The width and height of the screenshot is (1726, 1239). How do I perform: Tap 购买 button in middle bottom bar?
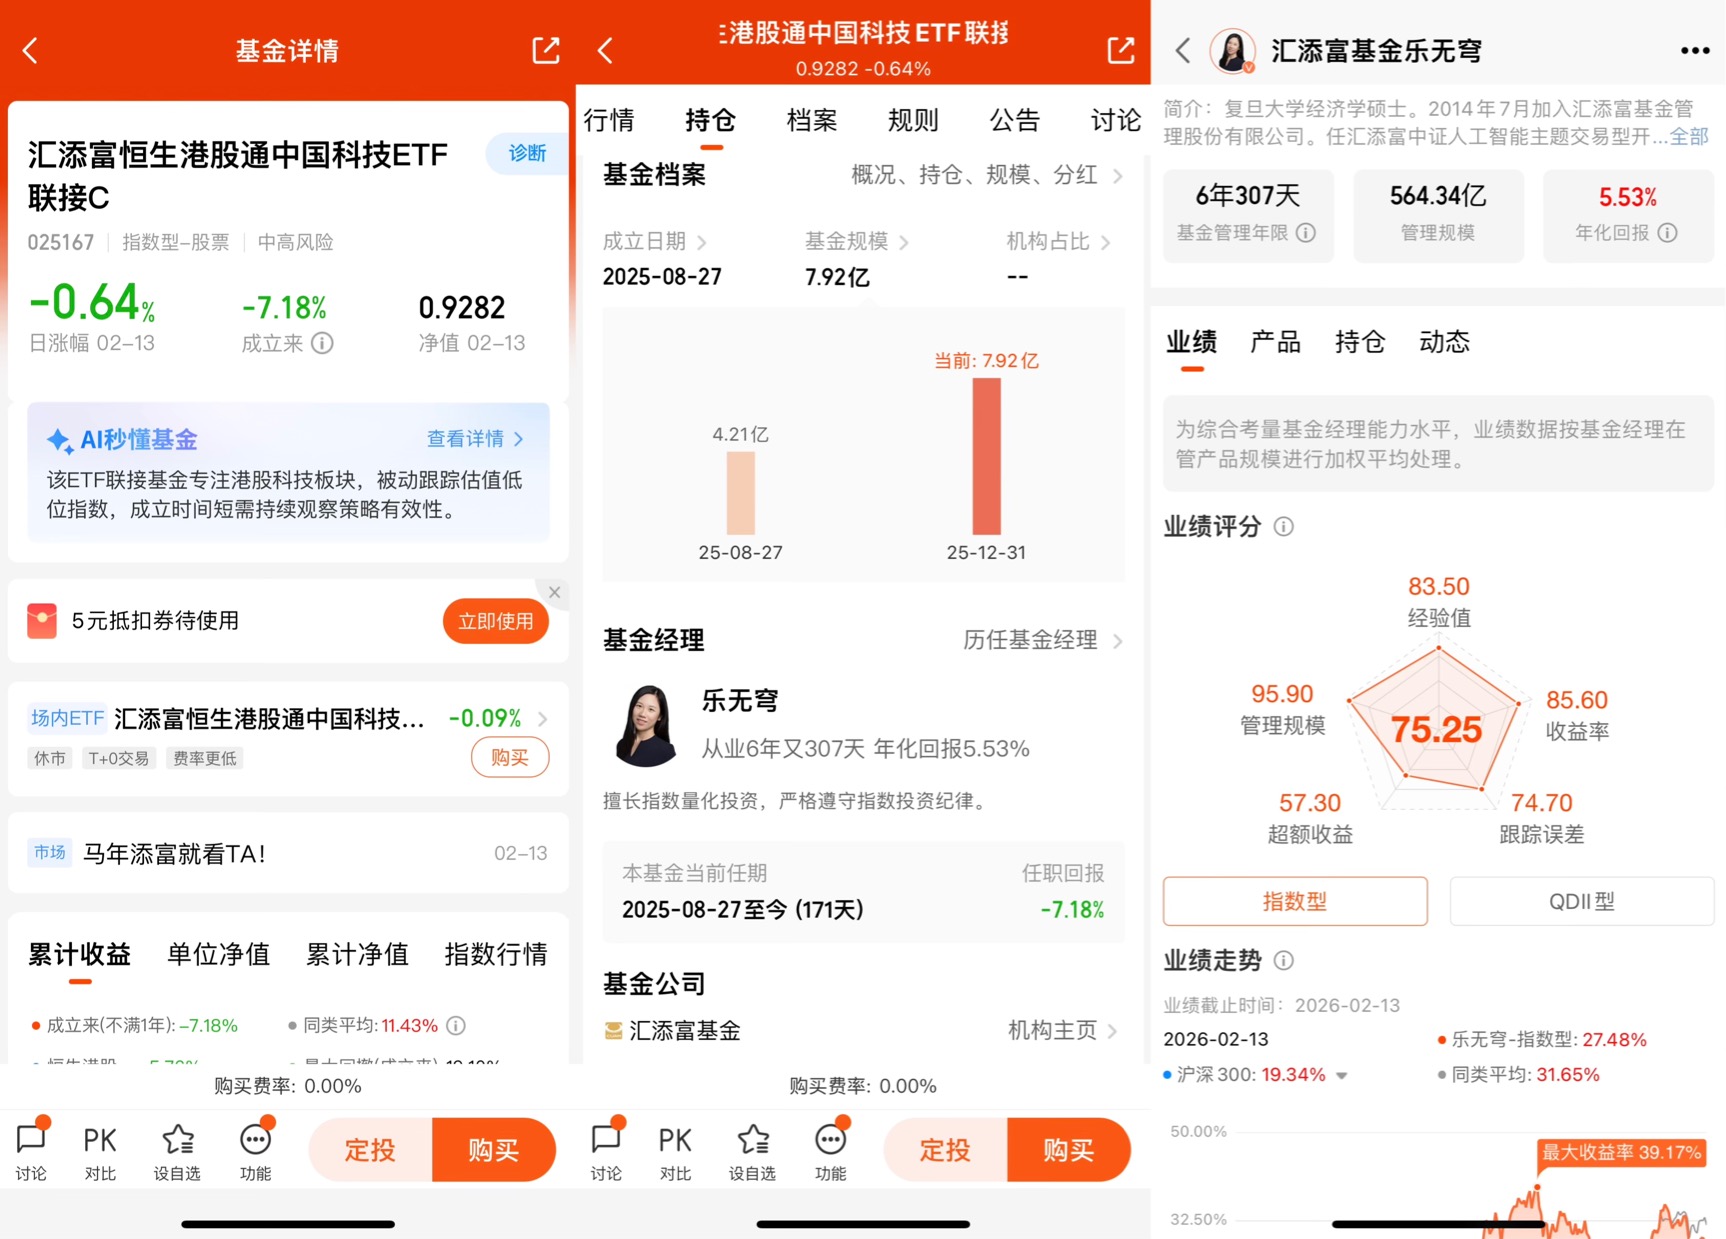pos(1069,1150)
